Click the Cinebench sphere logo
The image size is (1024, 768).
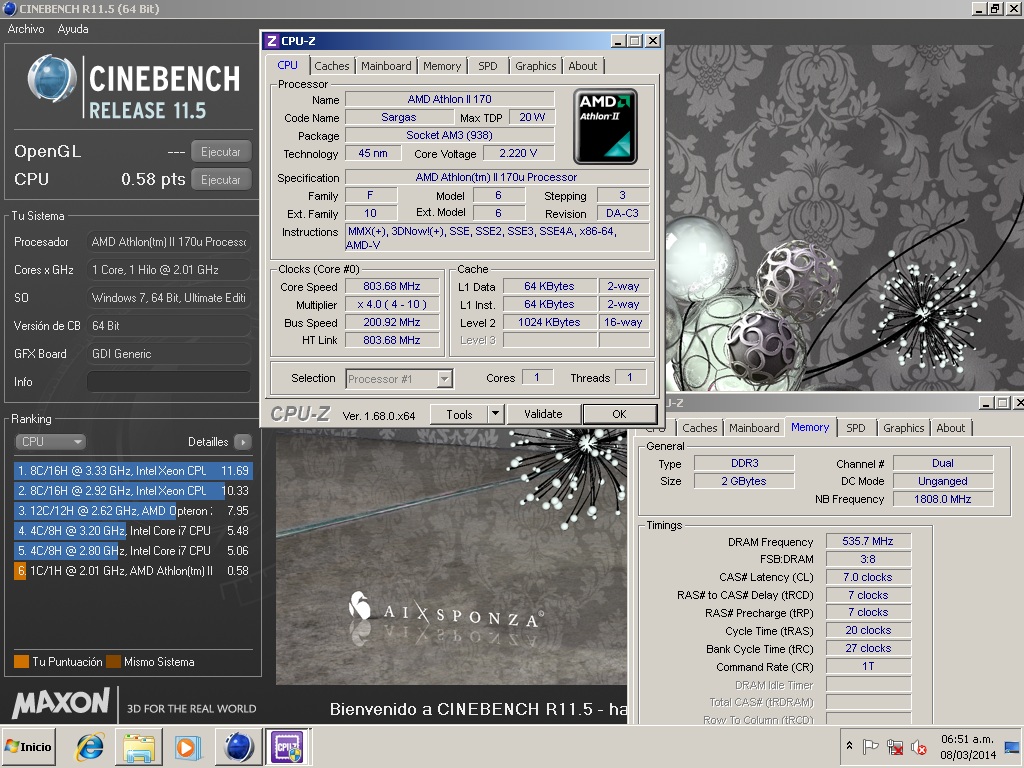point(52,78)
